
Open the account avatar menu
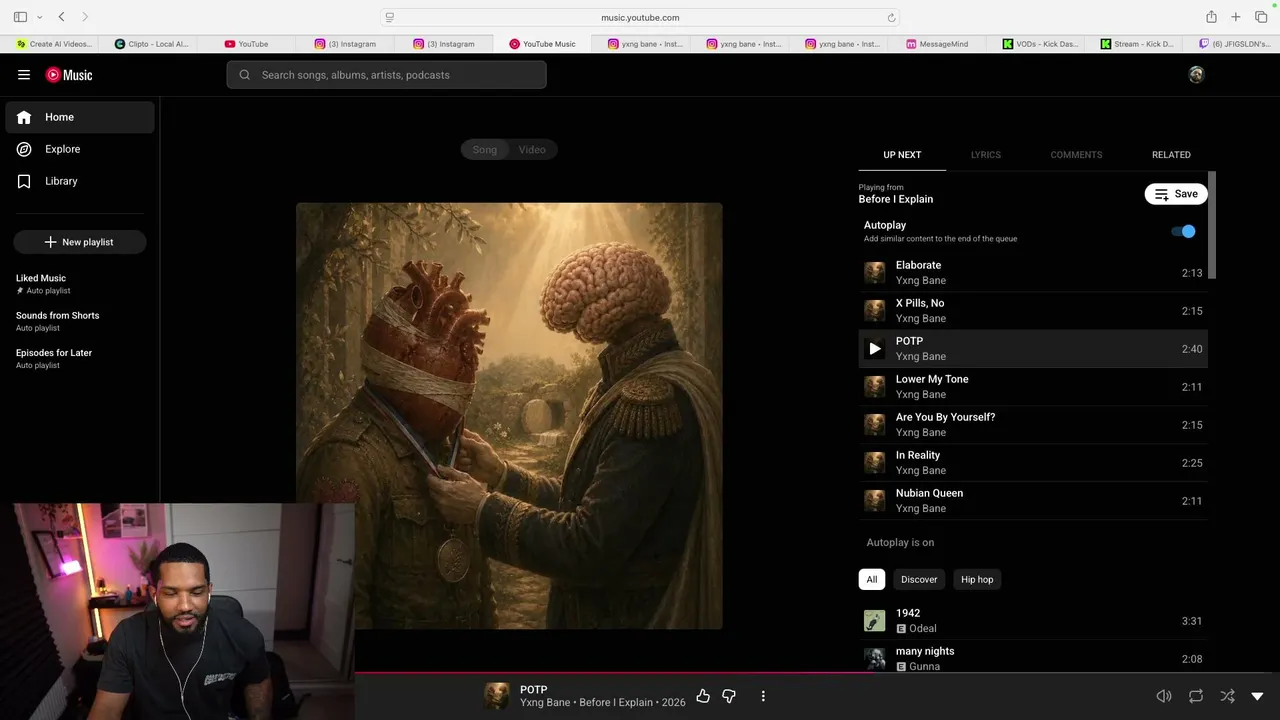point(1196,75)
